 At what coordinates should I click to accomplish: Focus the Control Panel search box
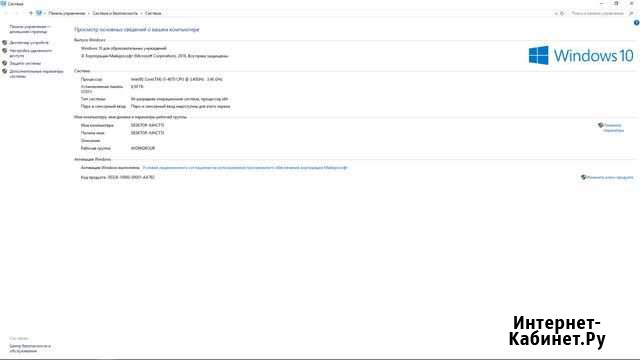tap(600, 13)
